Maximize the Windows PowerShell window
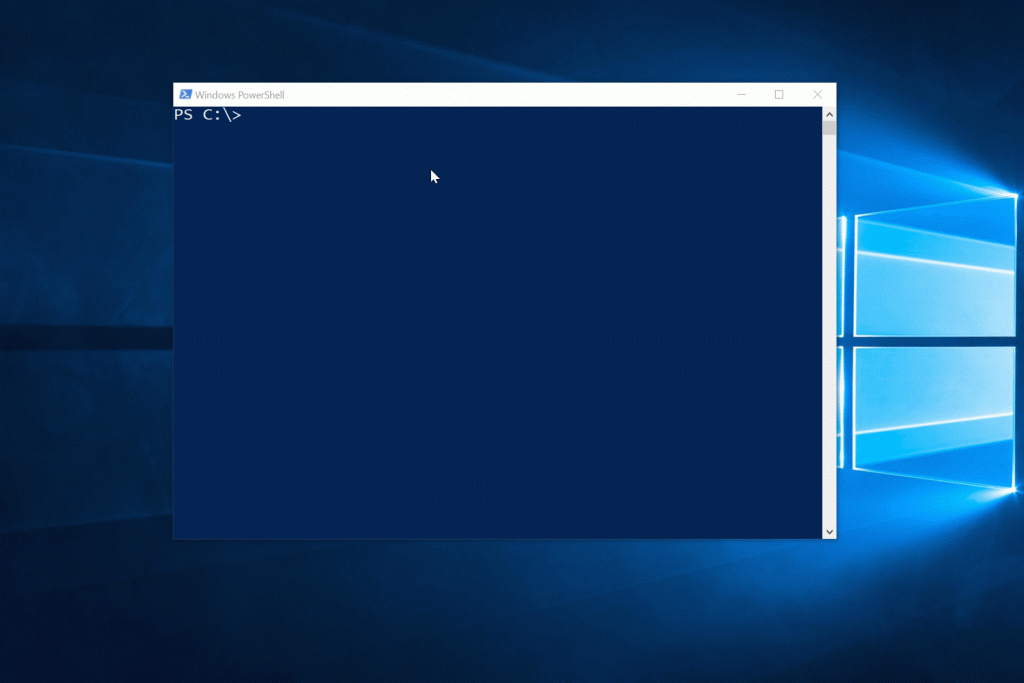 click(779, 95)
